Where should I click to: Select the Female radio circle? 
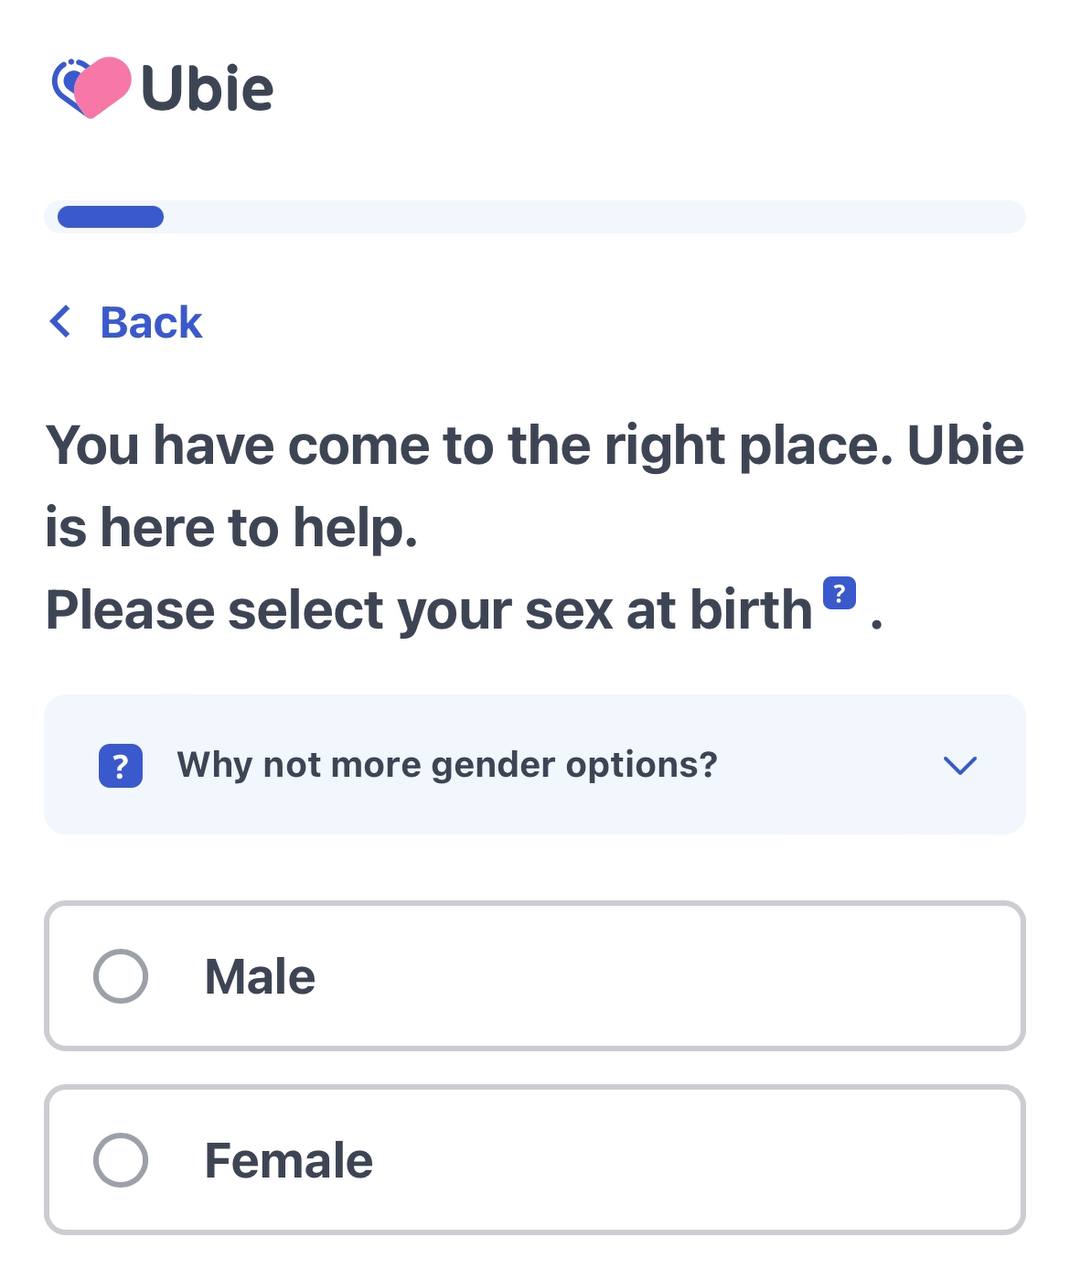121,1160
